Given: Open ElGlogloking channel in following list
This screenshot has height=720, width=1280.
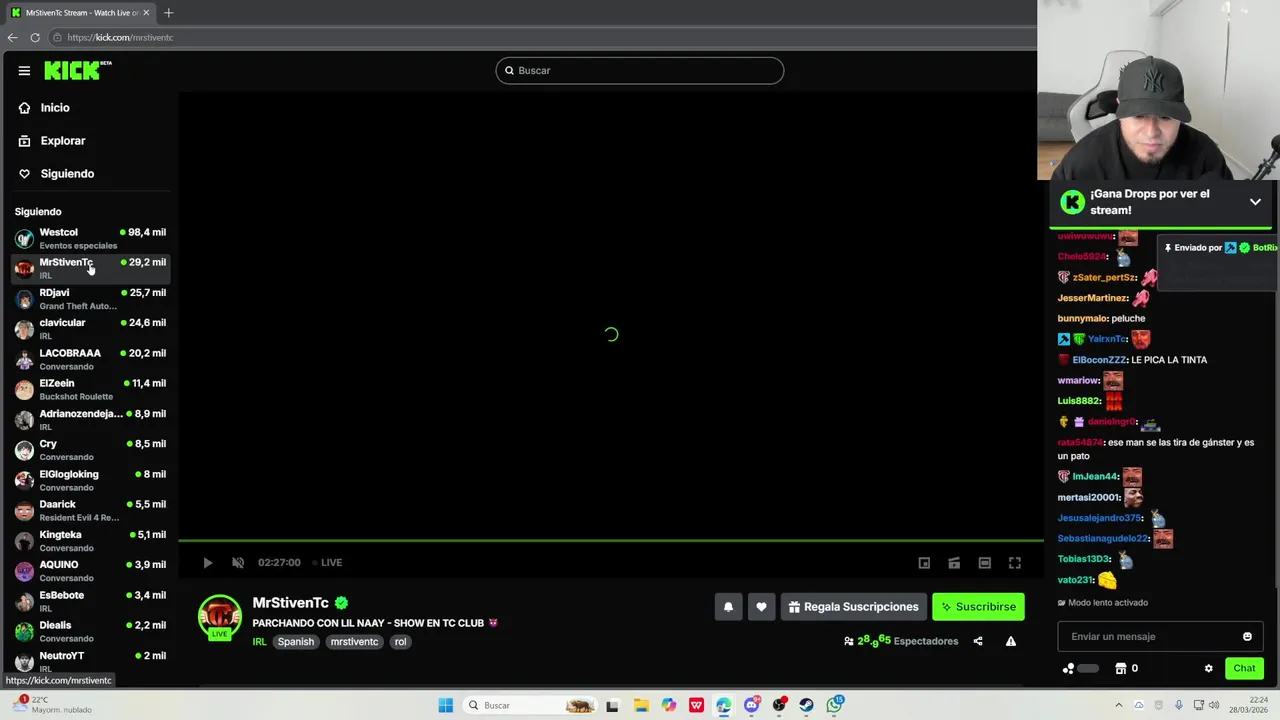Looking at the screenshot, I should [x=90, y=480].
